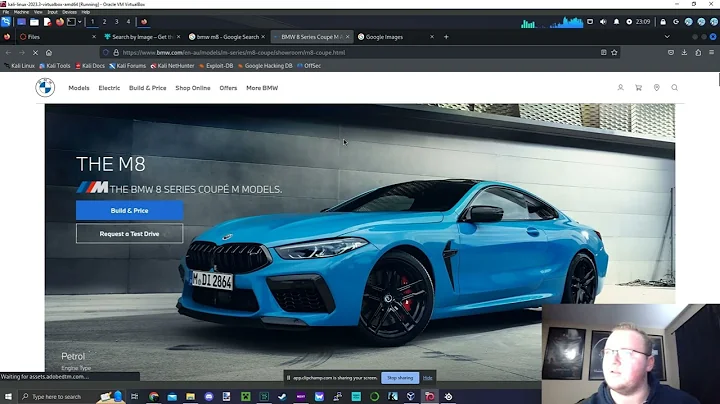Click the Hide sharing bar link

tap(428, 378)
